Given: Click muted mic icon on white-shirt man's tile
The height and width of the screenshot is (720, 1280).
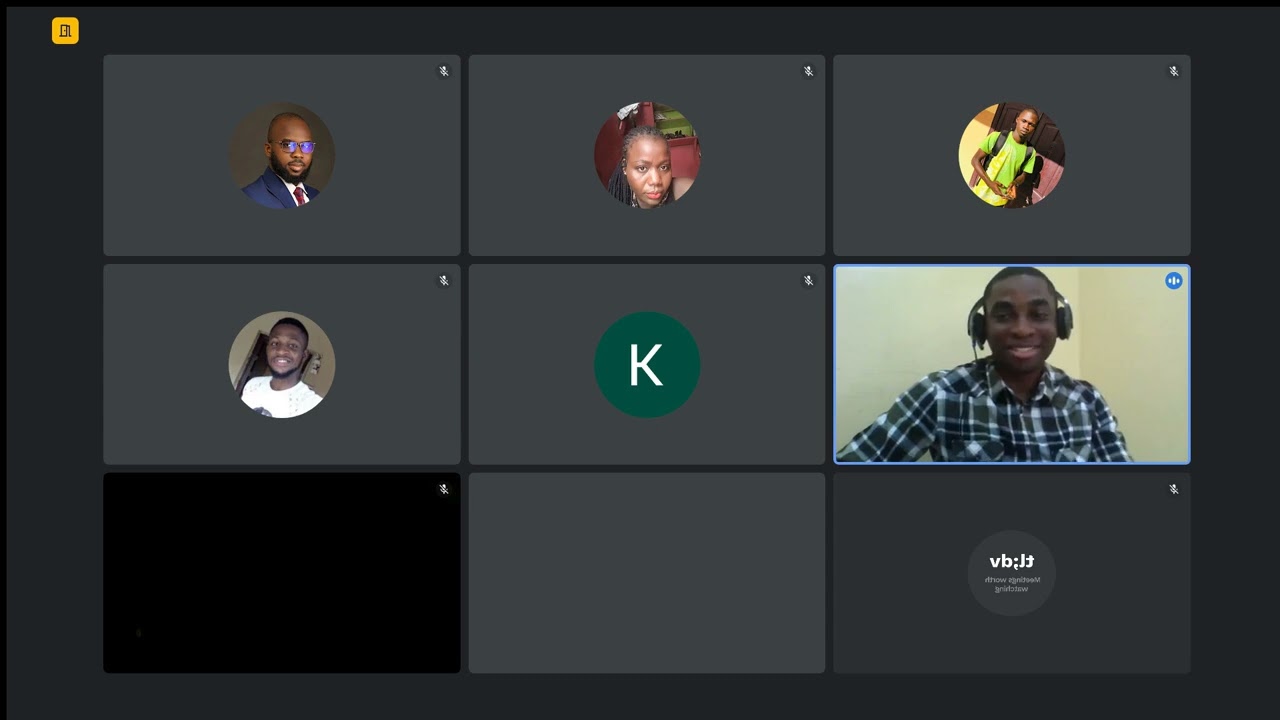Looking at the screenshot, I should coord(444,281).
